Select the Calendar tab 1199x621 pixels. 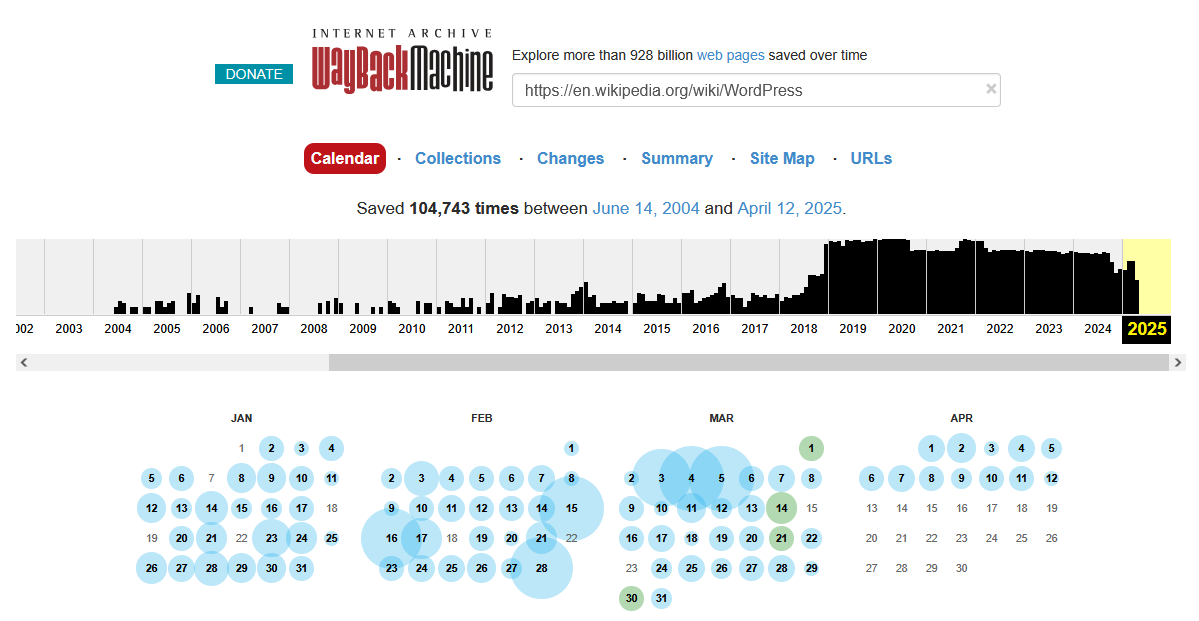pos(345,158)
